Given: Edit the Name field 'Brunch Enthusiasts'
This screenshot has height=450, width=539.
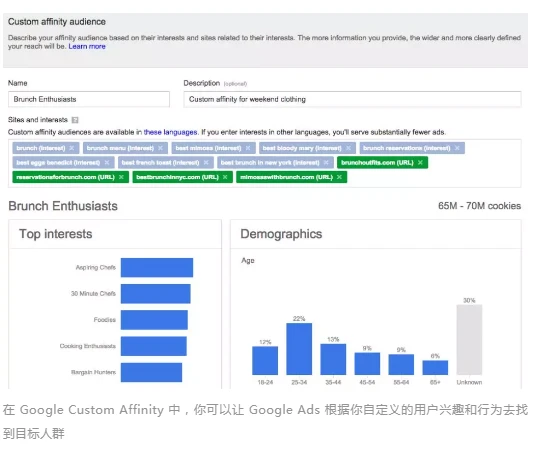Looking at the screenshot, I should click(89, 99).
